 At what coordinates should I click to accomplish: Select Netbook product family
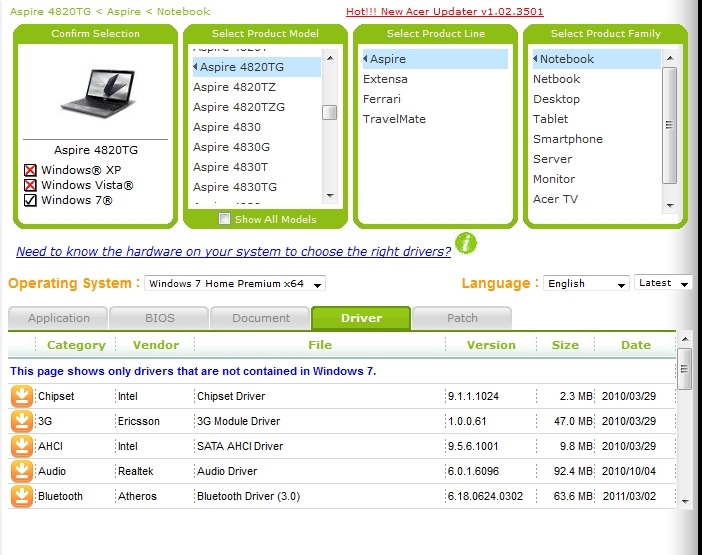tap(556, 79)
